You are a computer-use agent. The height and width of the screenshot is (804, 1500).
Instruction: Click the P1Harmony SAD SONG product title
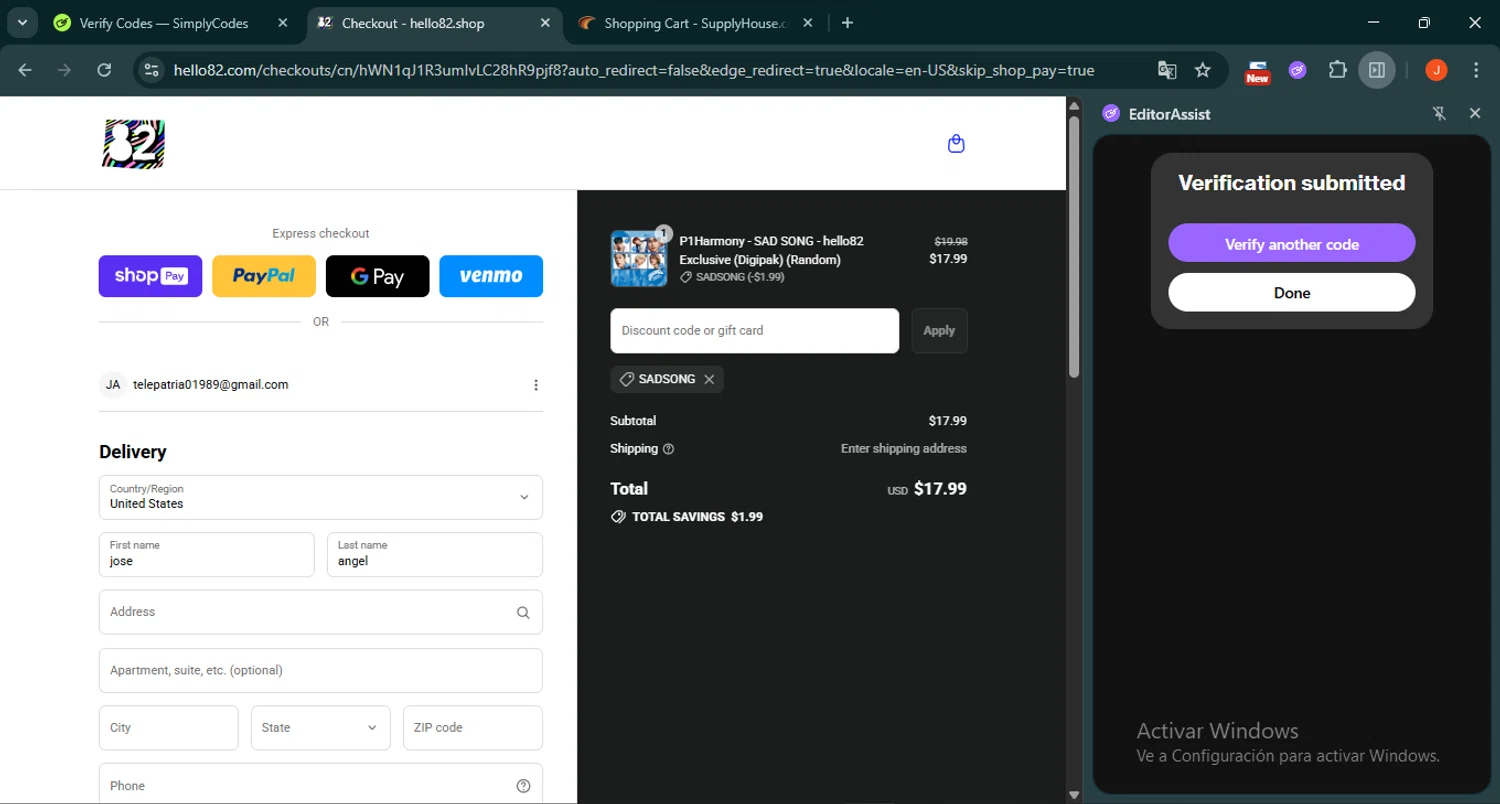pos(771,250)
